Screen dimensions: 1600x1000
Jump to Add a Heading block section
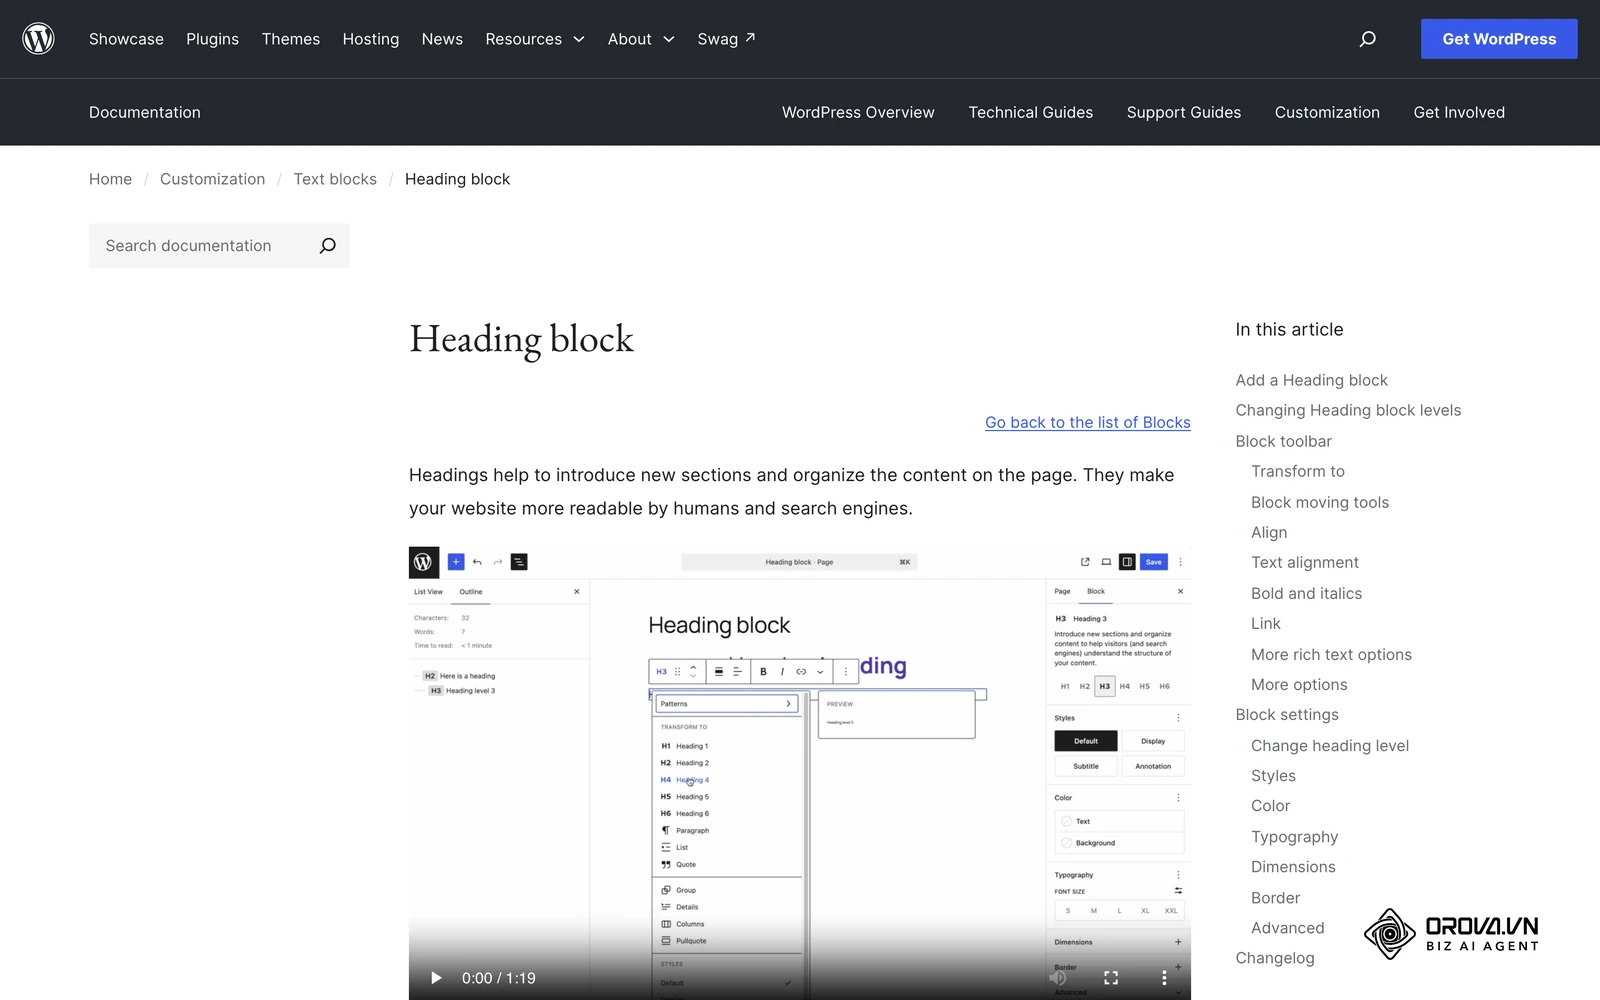point(1311,380)
